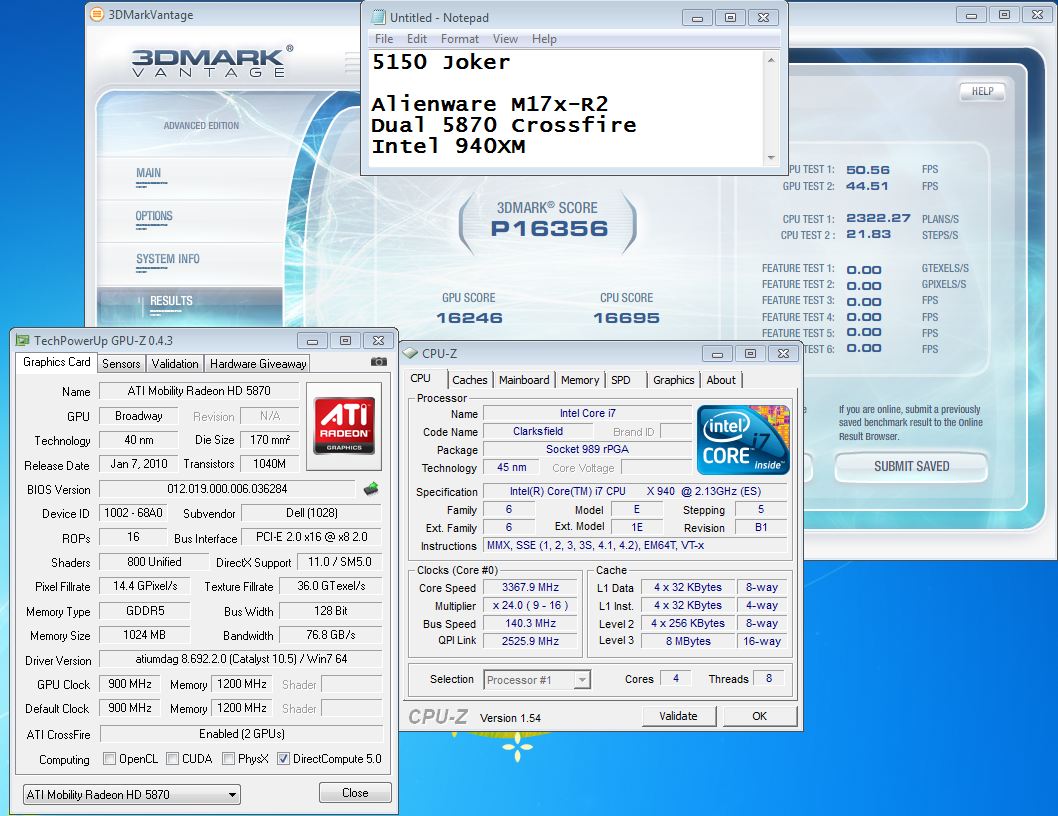Click the 3DMarkVantage title bar icon
Viewport: 1058px width, 816px height.
[x=97, y=14]
